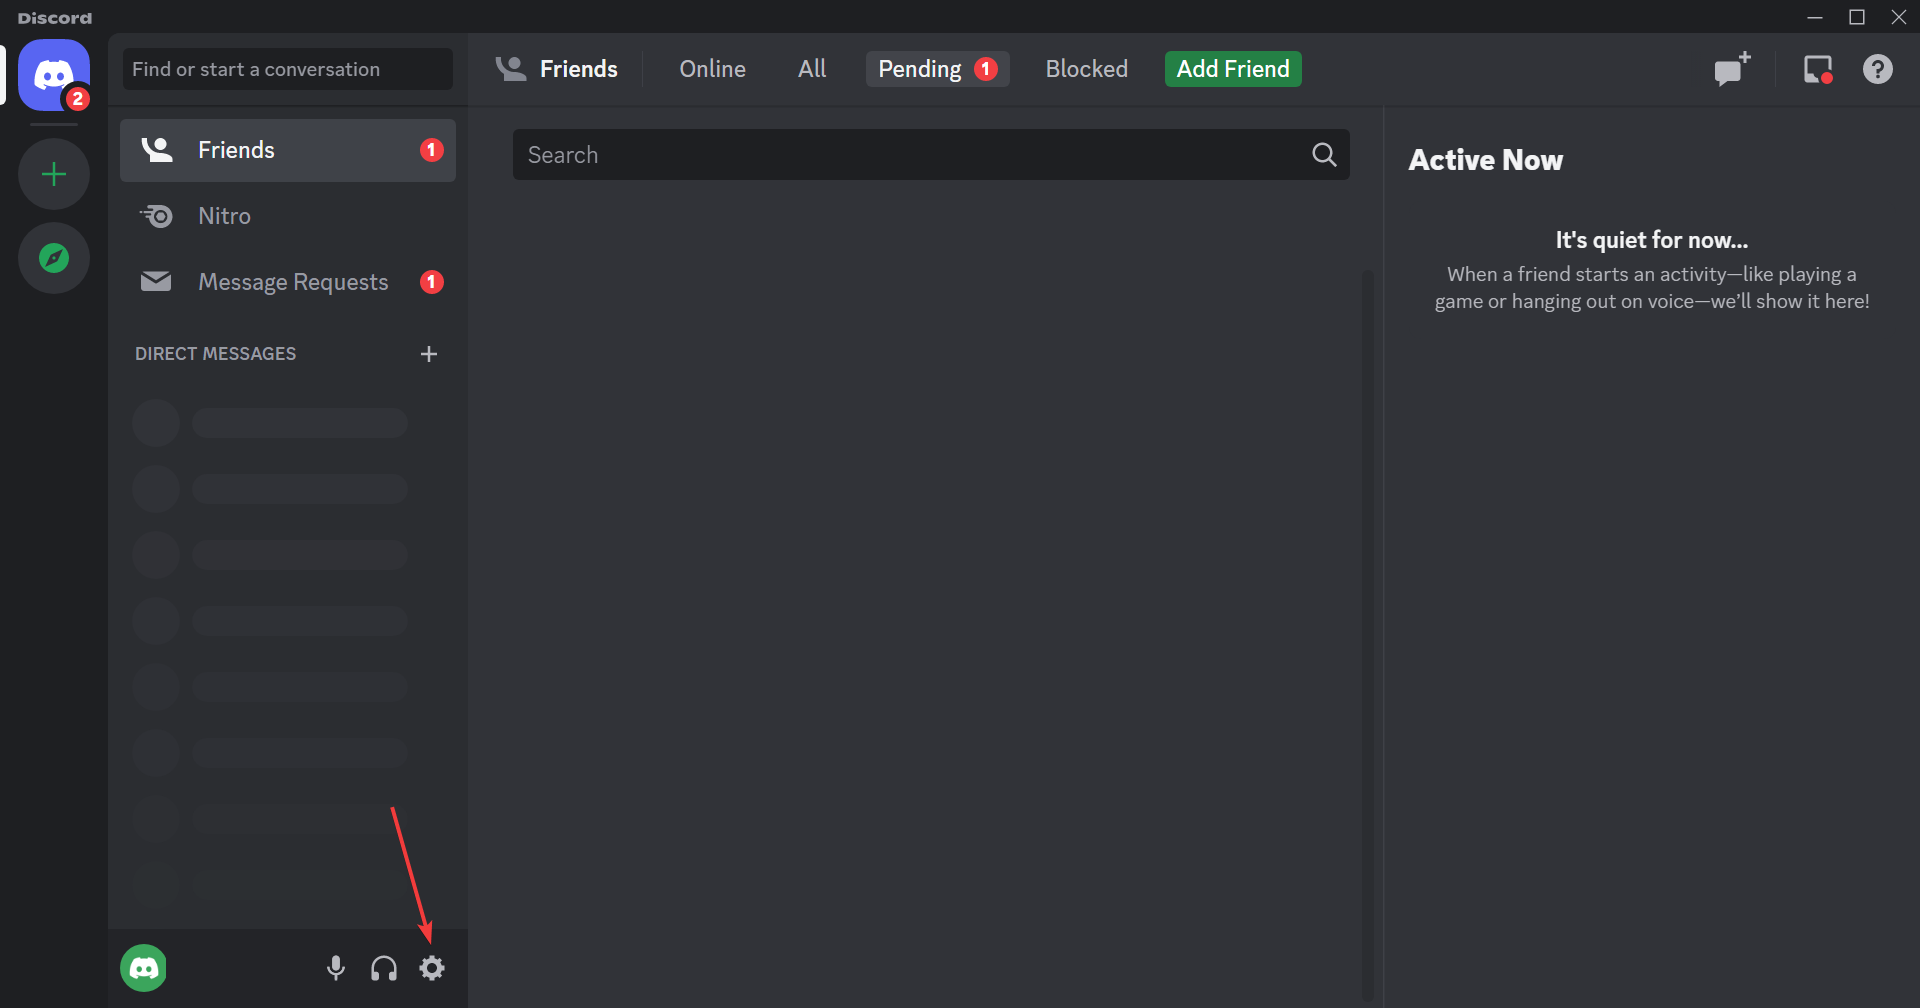Click the Friends icon in top header
The width and height of the screenshot is (1920, 1008).
coord(511,69)
